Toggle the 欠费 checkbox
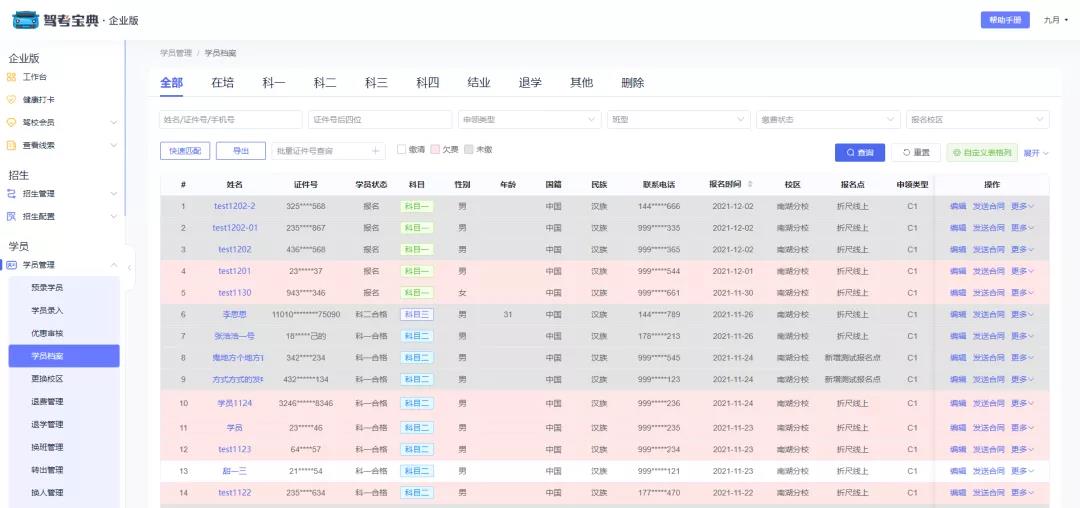1080x508 pixels. coord(435,149)
